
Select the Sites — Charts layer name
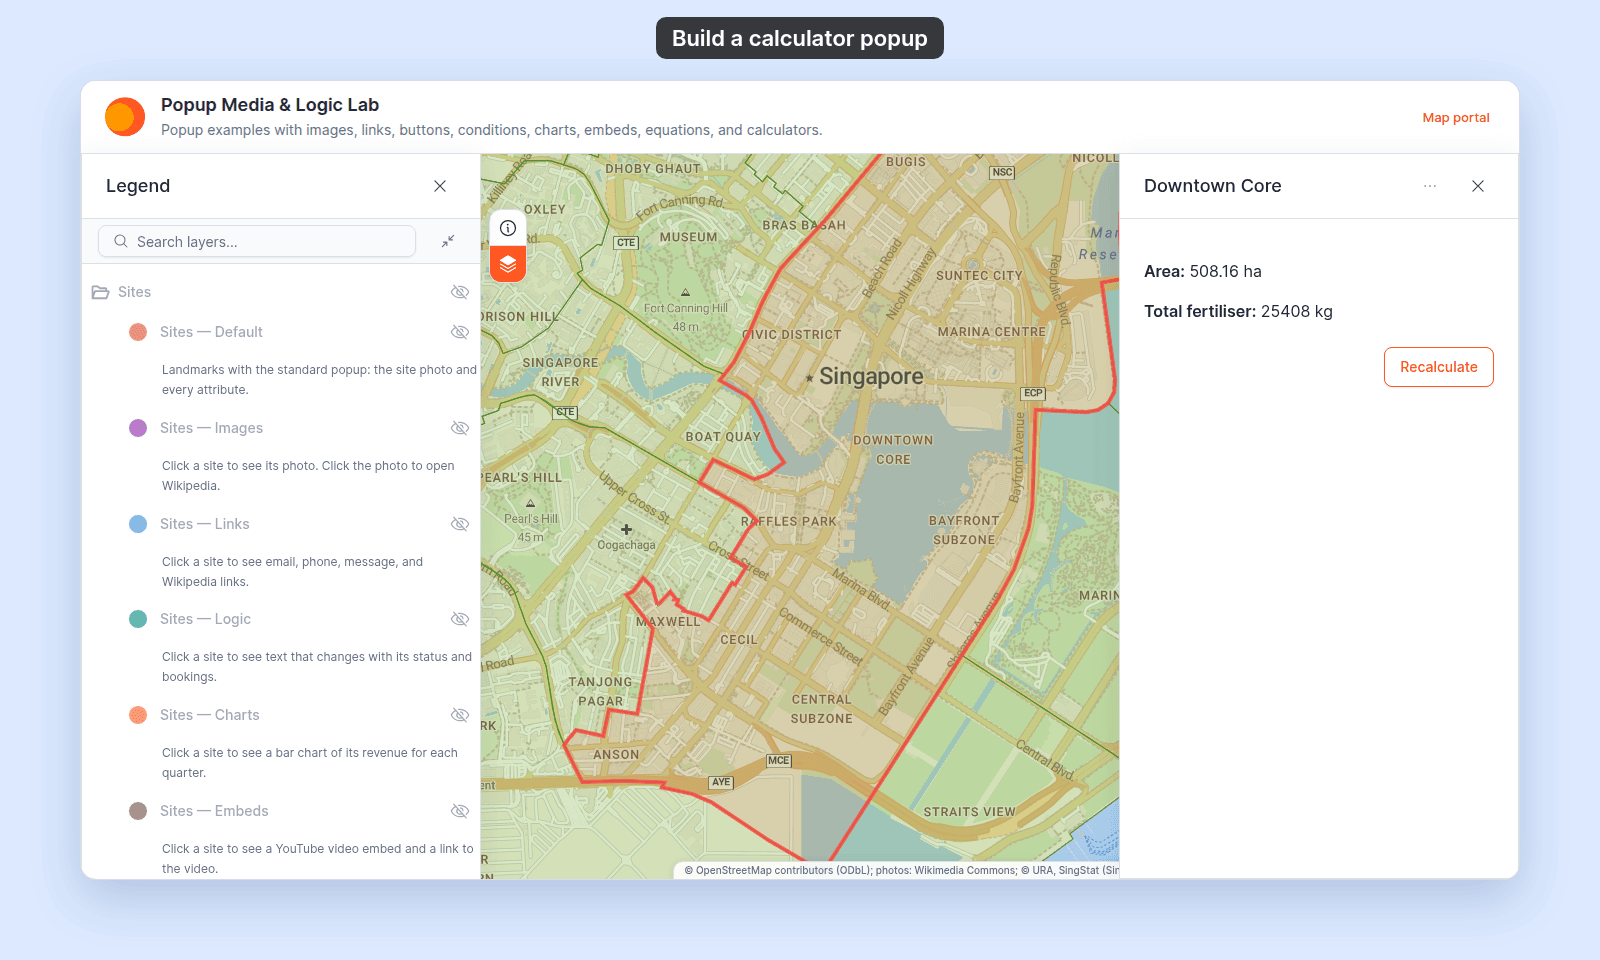coord(209,715)
